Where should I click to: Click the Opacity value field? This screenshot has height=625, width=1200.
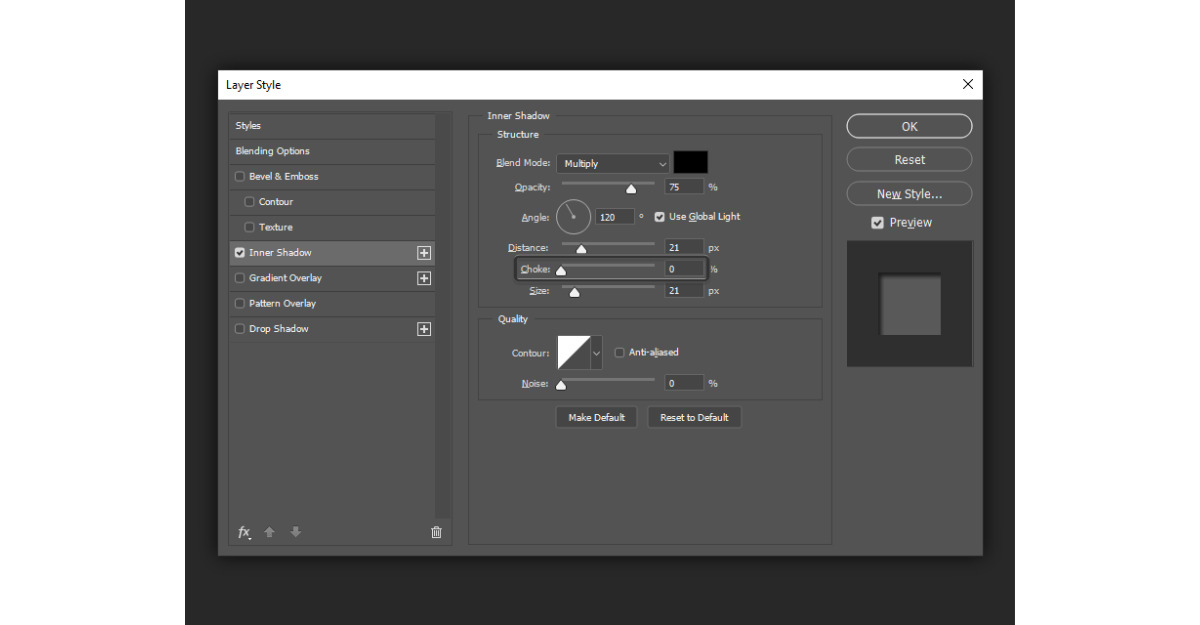click(x=684, y=187)
